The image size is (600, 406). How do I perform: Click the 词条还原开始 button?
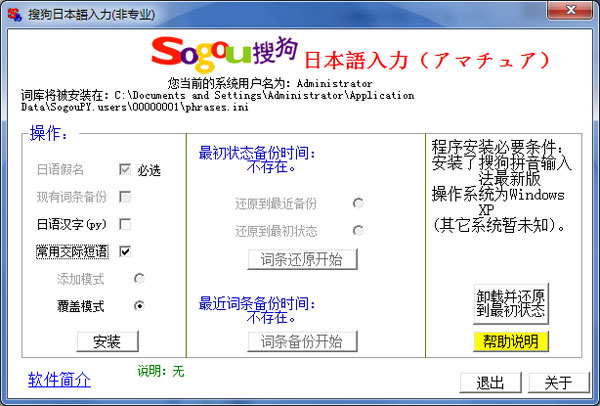(302, 260)
